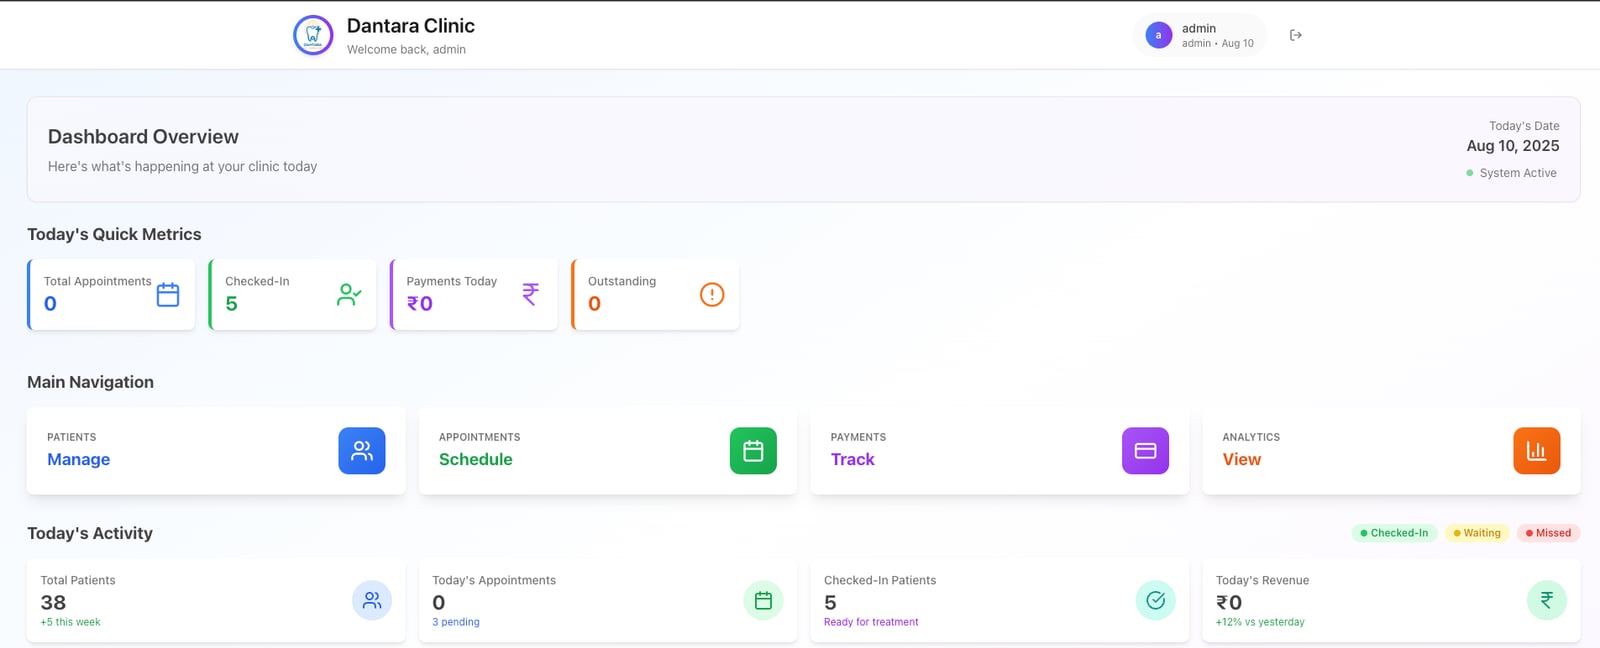The image size is (1600, 648).
Task: Click the PATIENTS label in navigation card
Action: (x=72, y=437)
